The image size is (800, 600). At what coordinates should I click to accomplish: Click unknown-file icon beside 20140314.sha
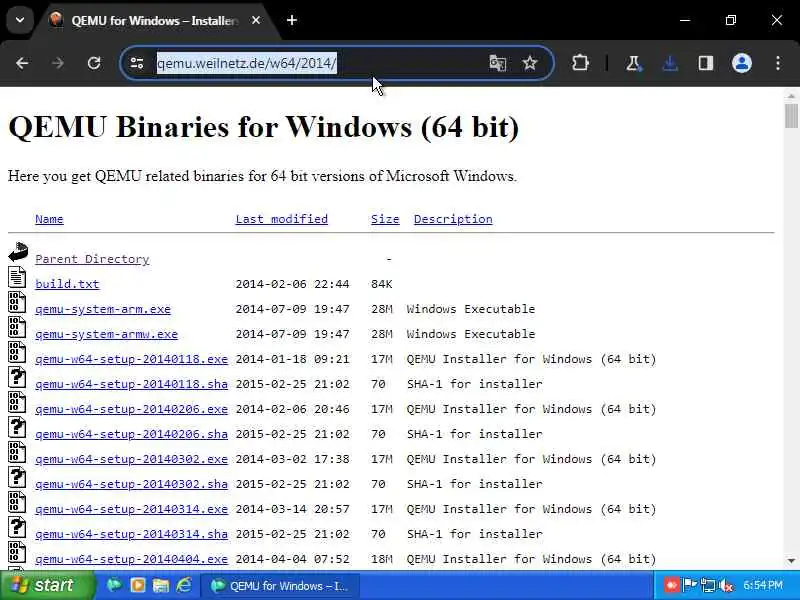(x=17, y=527)
